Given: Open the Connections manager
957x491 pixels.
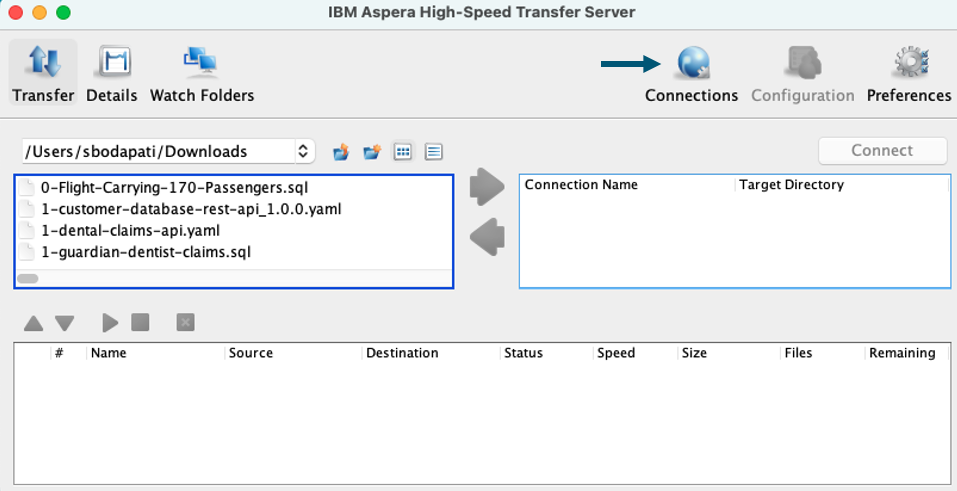Looking at the screenshot, I should (x=692, y=73).
